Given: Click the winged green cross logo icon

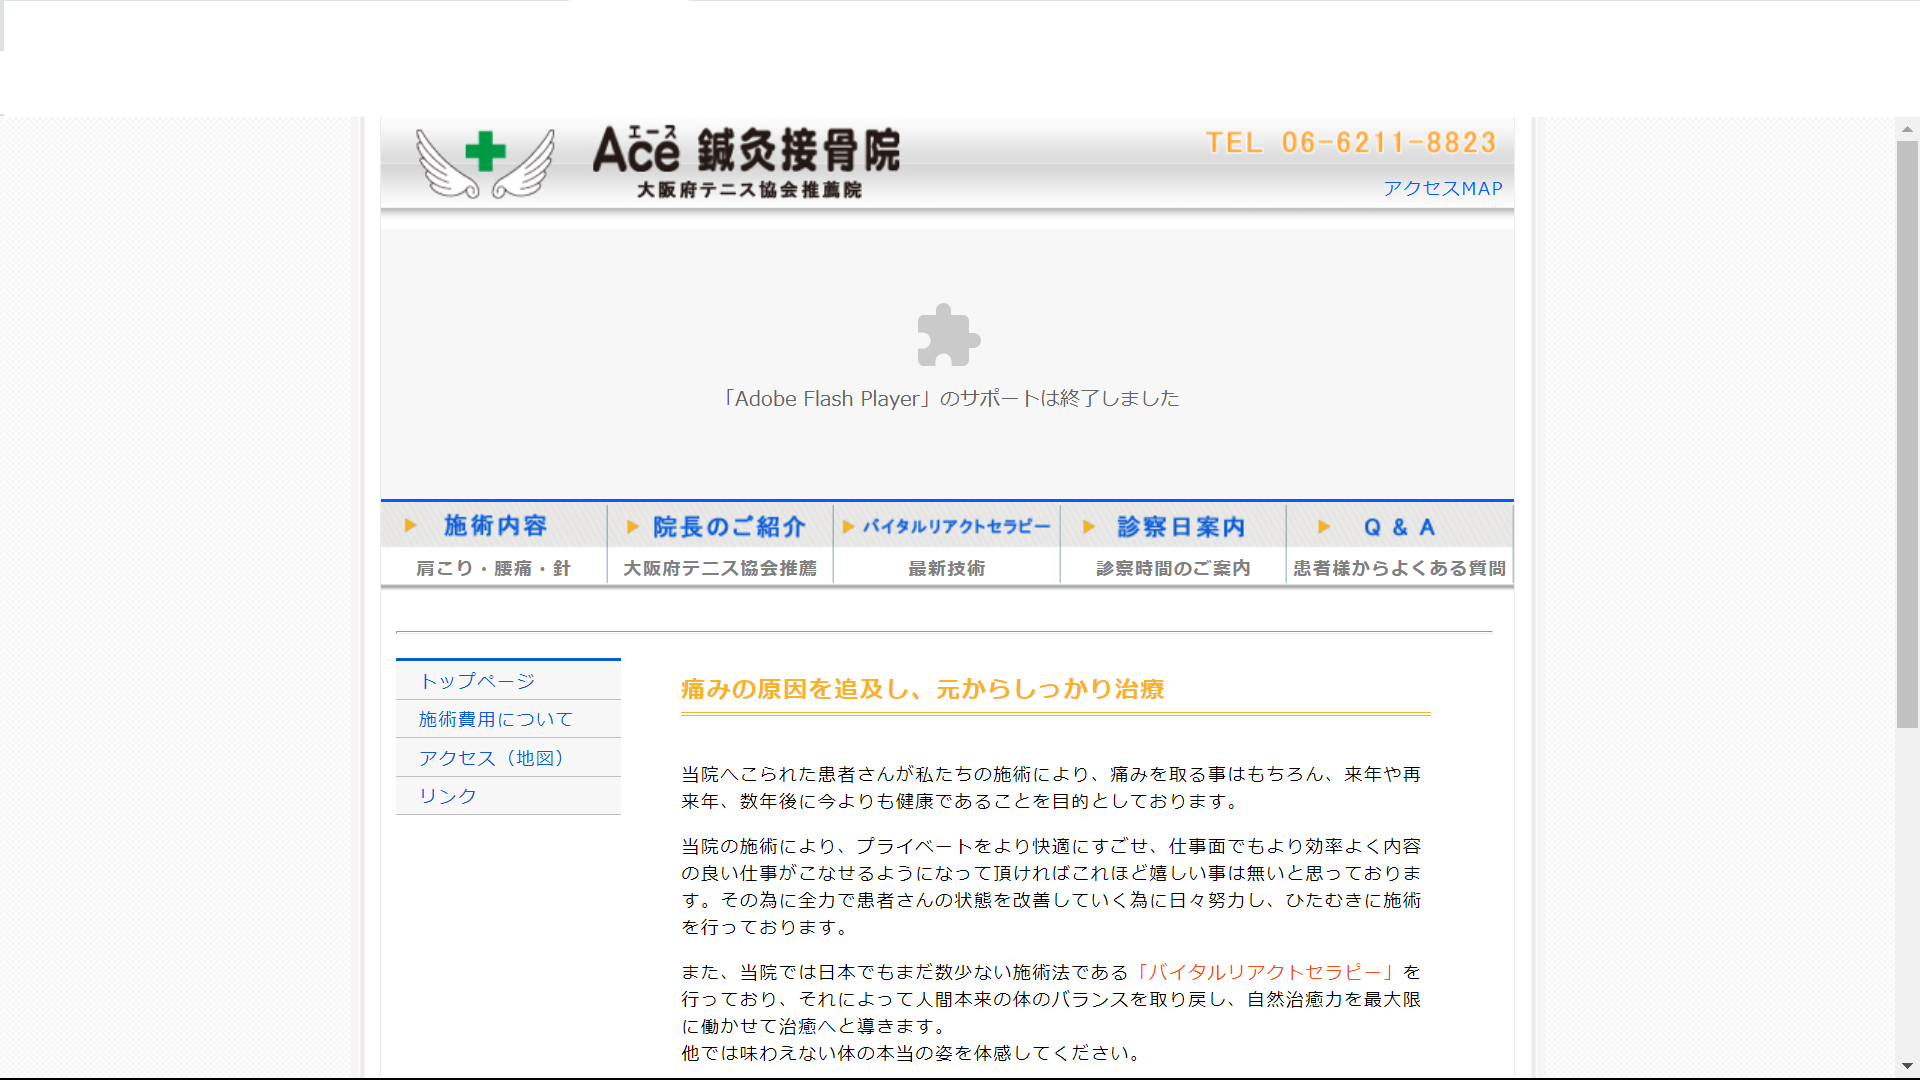Looking at the screenshot, I should pyautogui.click(x=485, y=163).
